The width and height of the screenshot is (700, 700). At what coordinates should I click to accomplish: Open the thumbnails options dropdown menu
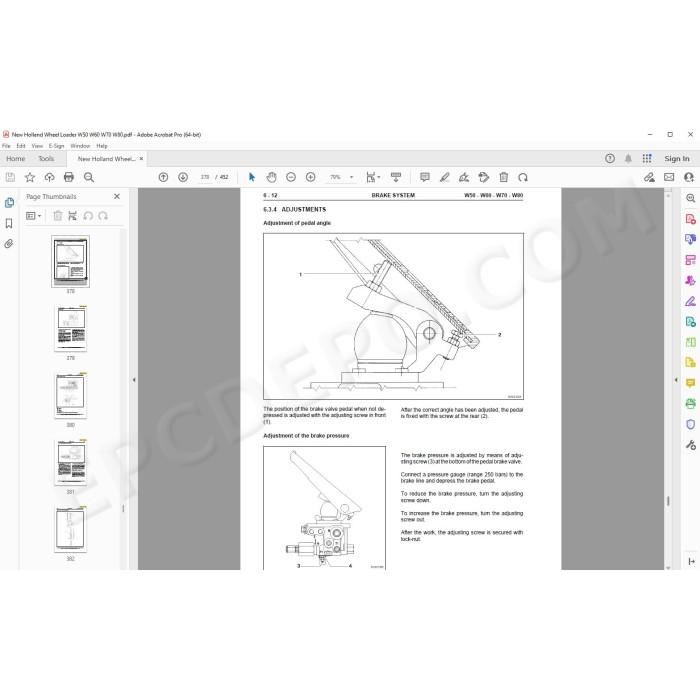tap(33, 216)
